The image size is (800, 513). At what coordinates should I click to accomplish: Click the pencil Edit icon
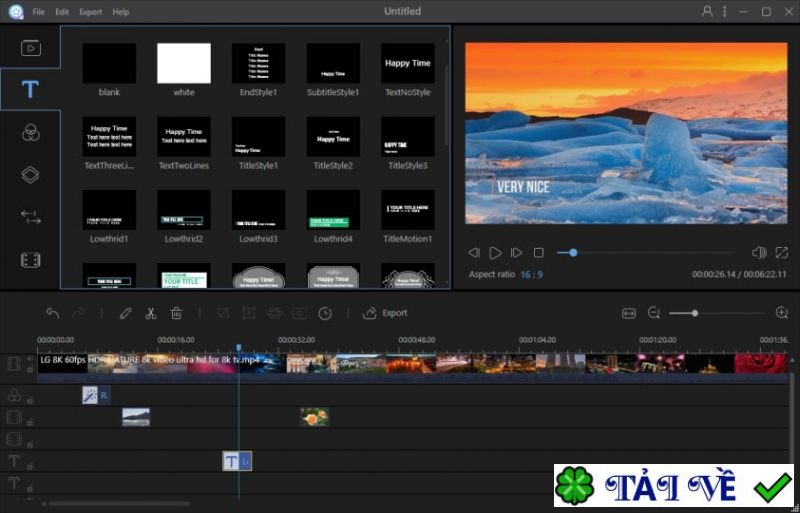pos(125,313)
